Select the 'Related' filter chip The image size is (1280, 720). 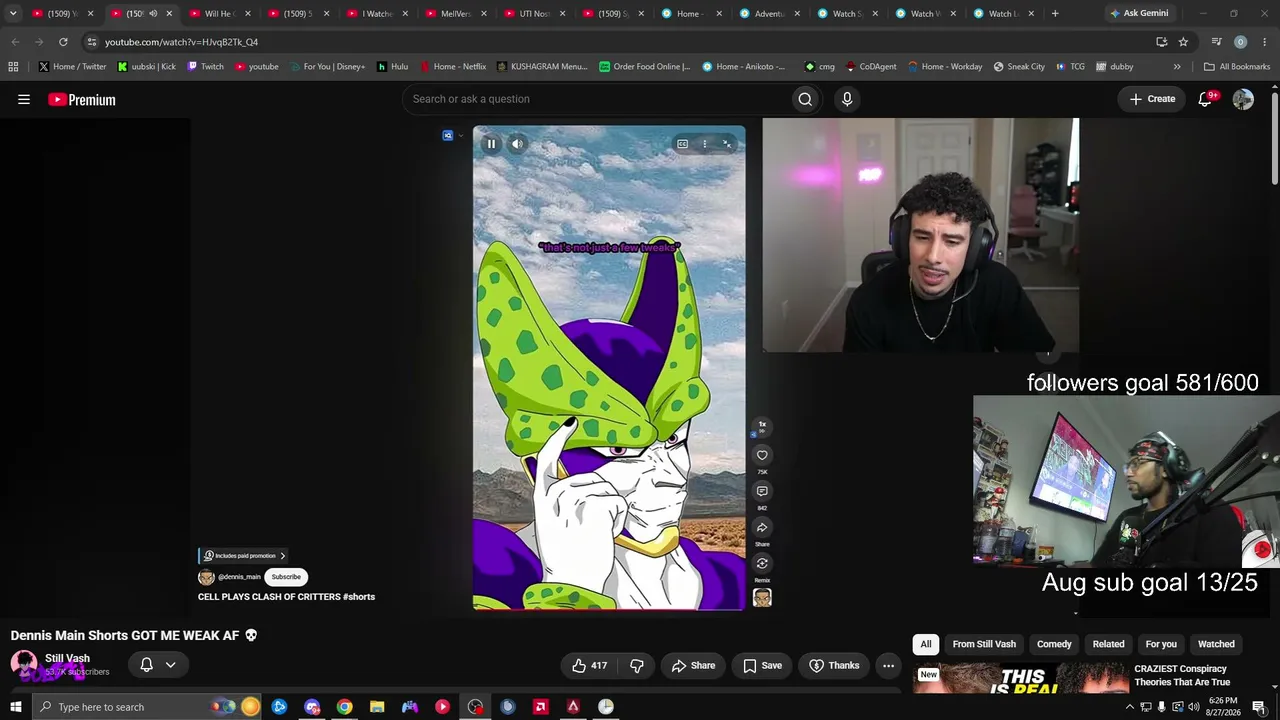point(1108,644)
